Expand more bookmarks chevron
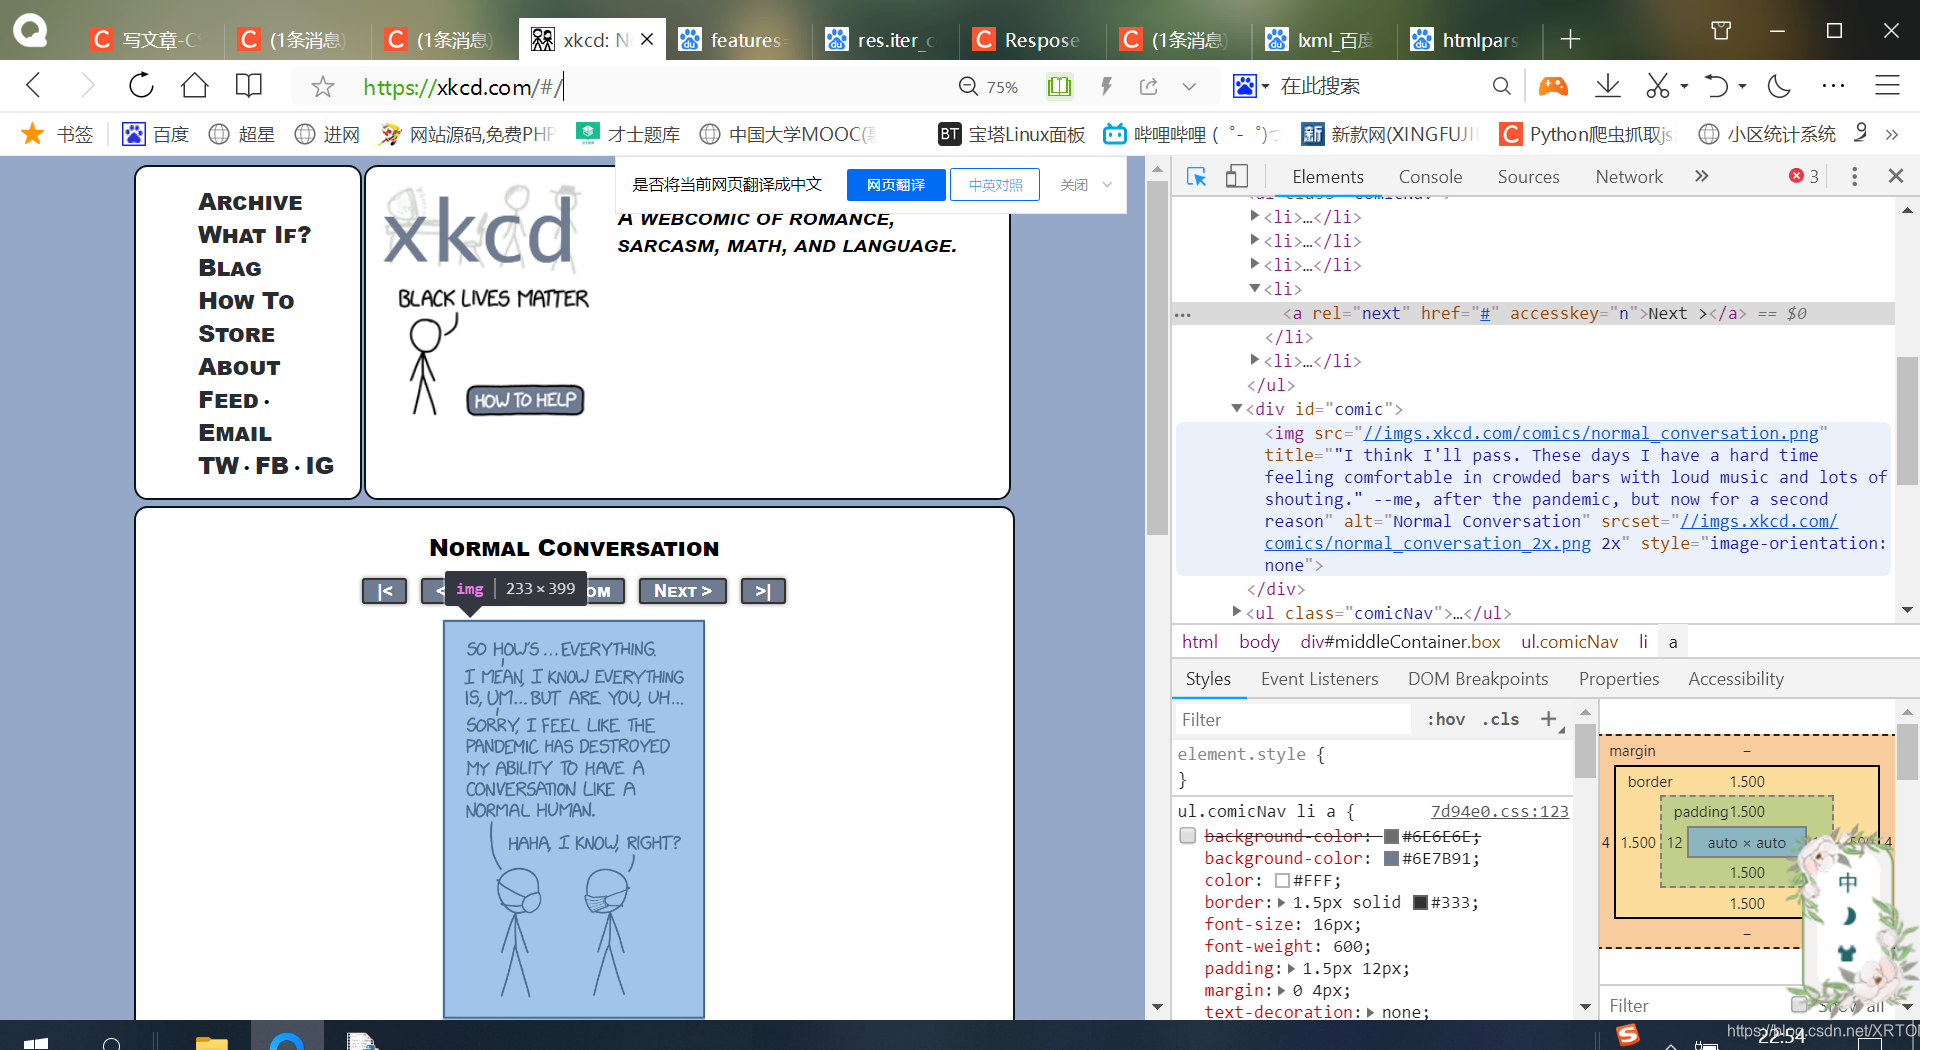This screenshot has height=1050, width=1950. [x=1891, y=134]
